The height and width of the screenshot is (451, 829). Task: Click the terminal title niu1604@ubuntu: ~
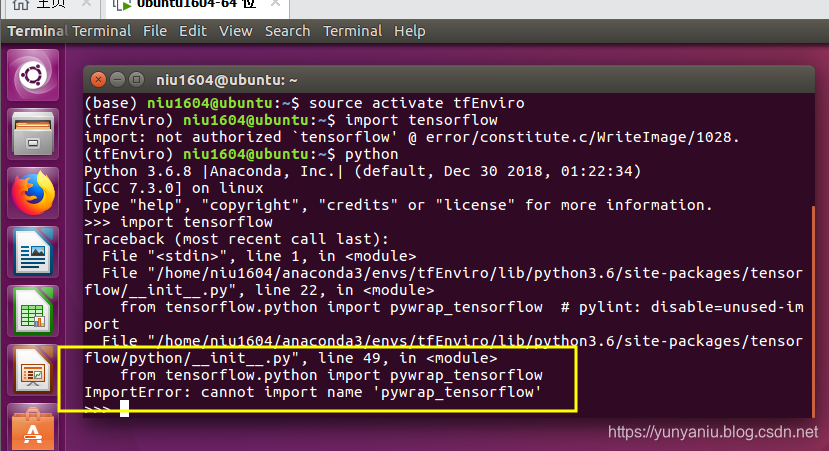pyautogui.click(x=226, y=80)
